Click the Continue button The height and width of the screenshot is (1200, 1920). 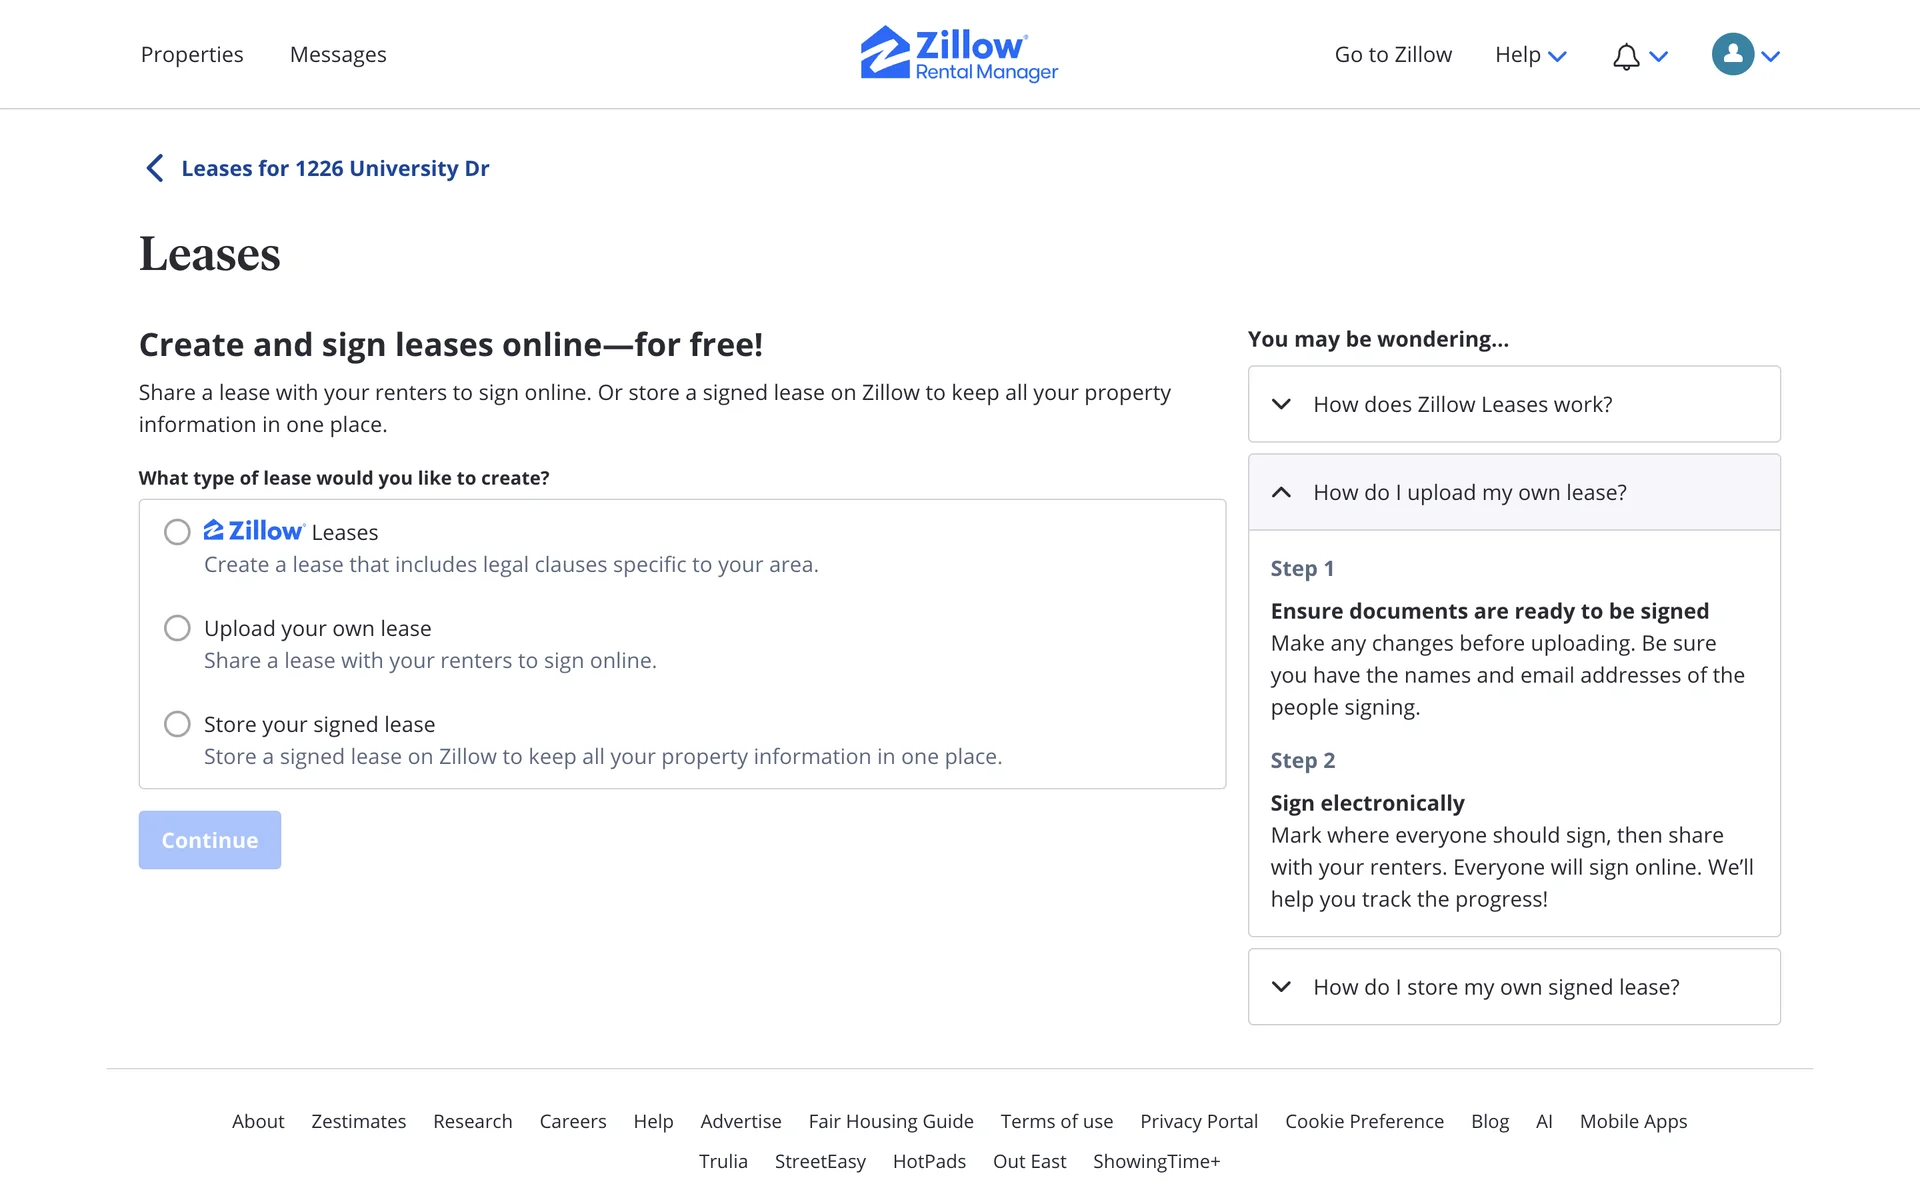tap(210, 840)
